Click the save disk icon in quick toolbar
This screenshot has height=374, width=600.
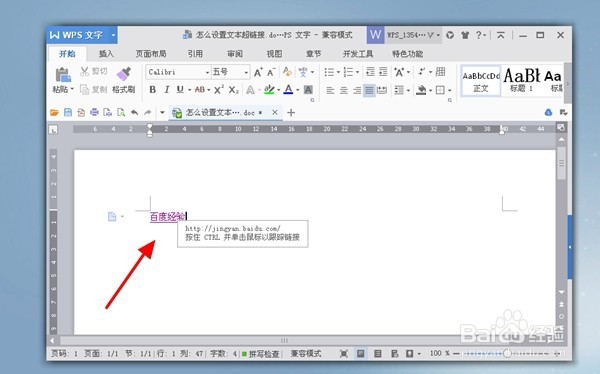coord(68,113)
